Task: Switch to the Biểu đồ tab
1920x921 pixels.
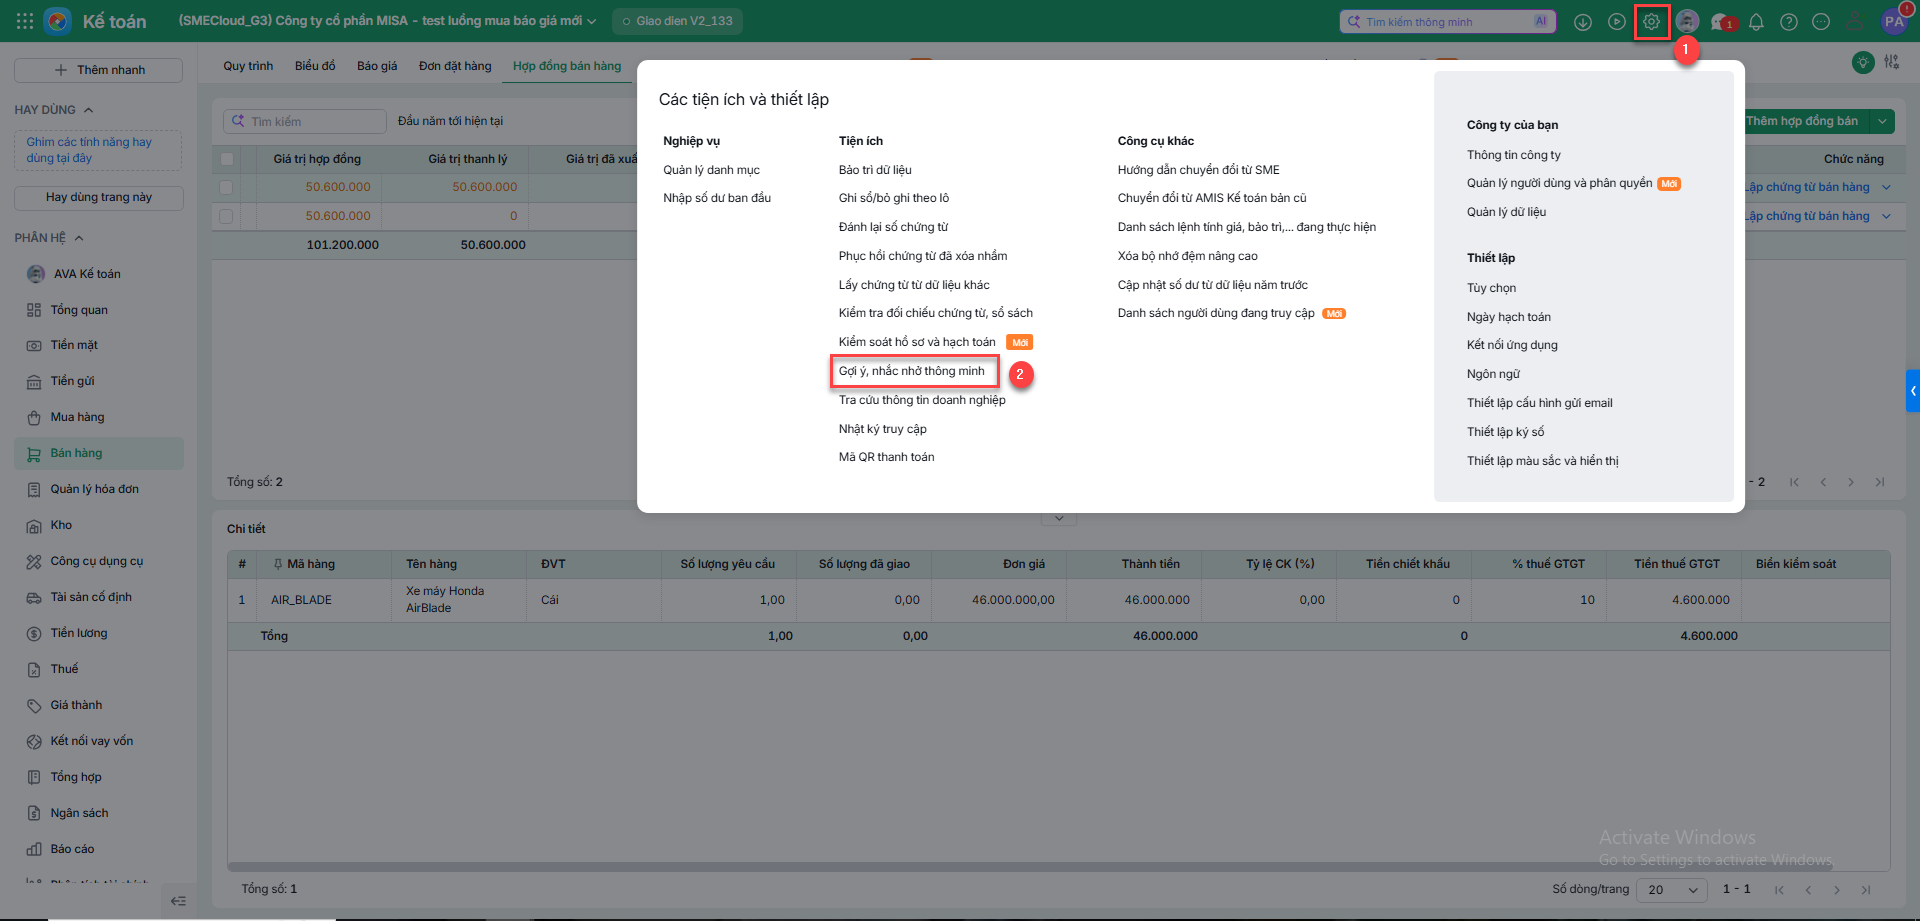Action: pos(315,66)
